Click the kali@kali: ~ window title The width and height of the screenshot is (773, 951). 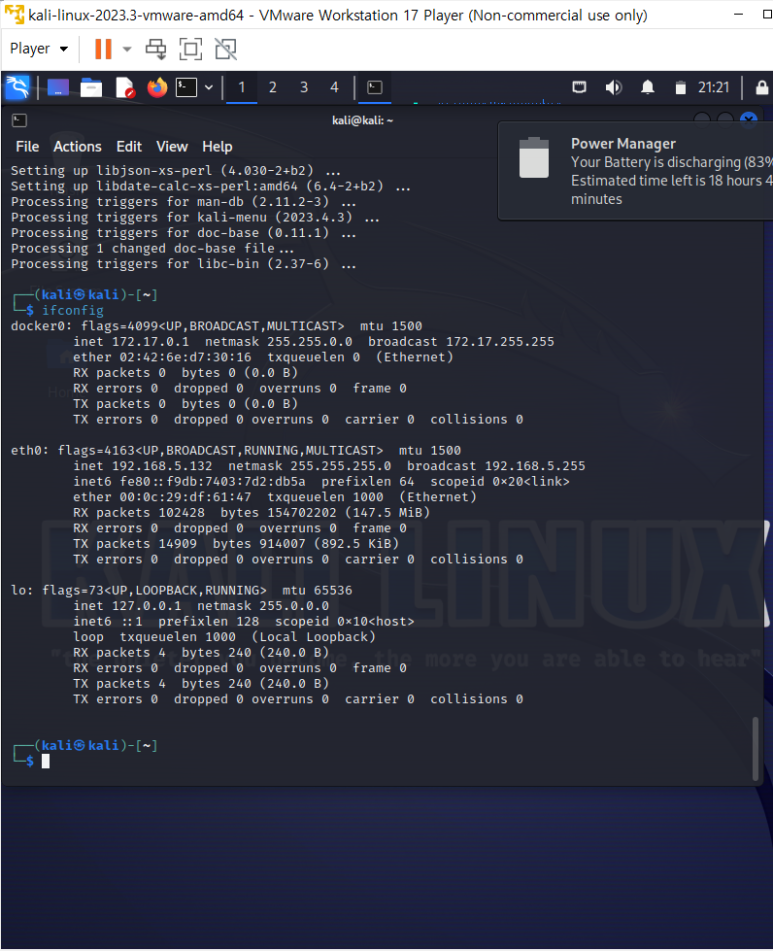point(363,120)
